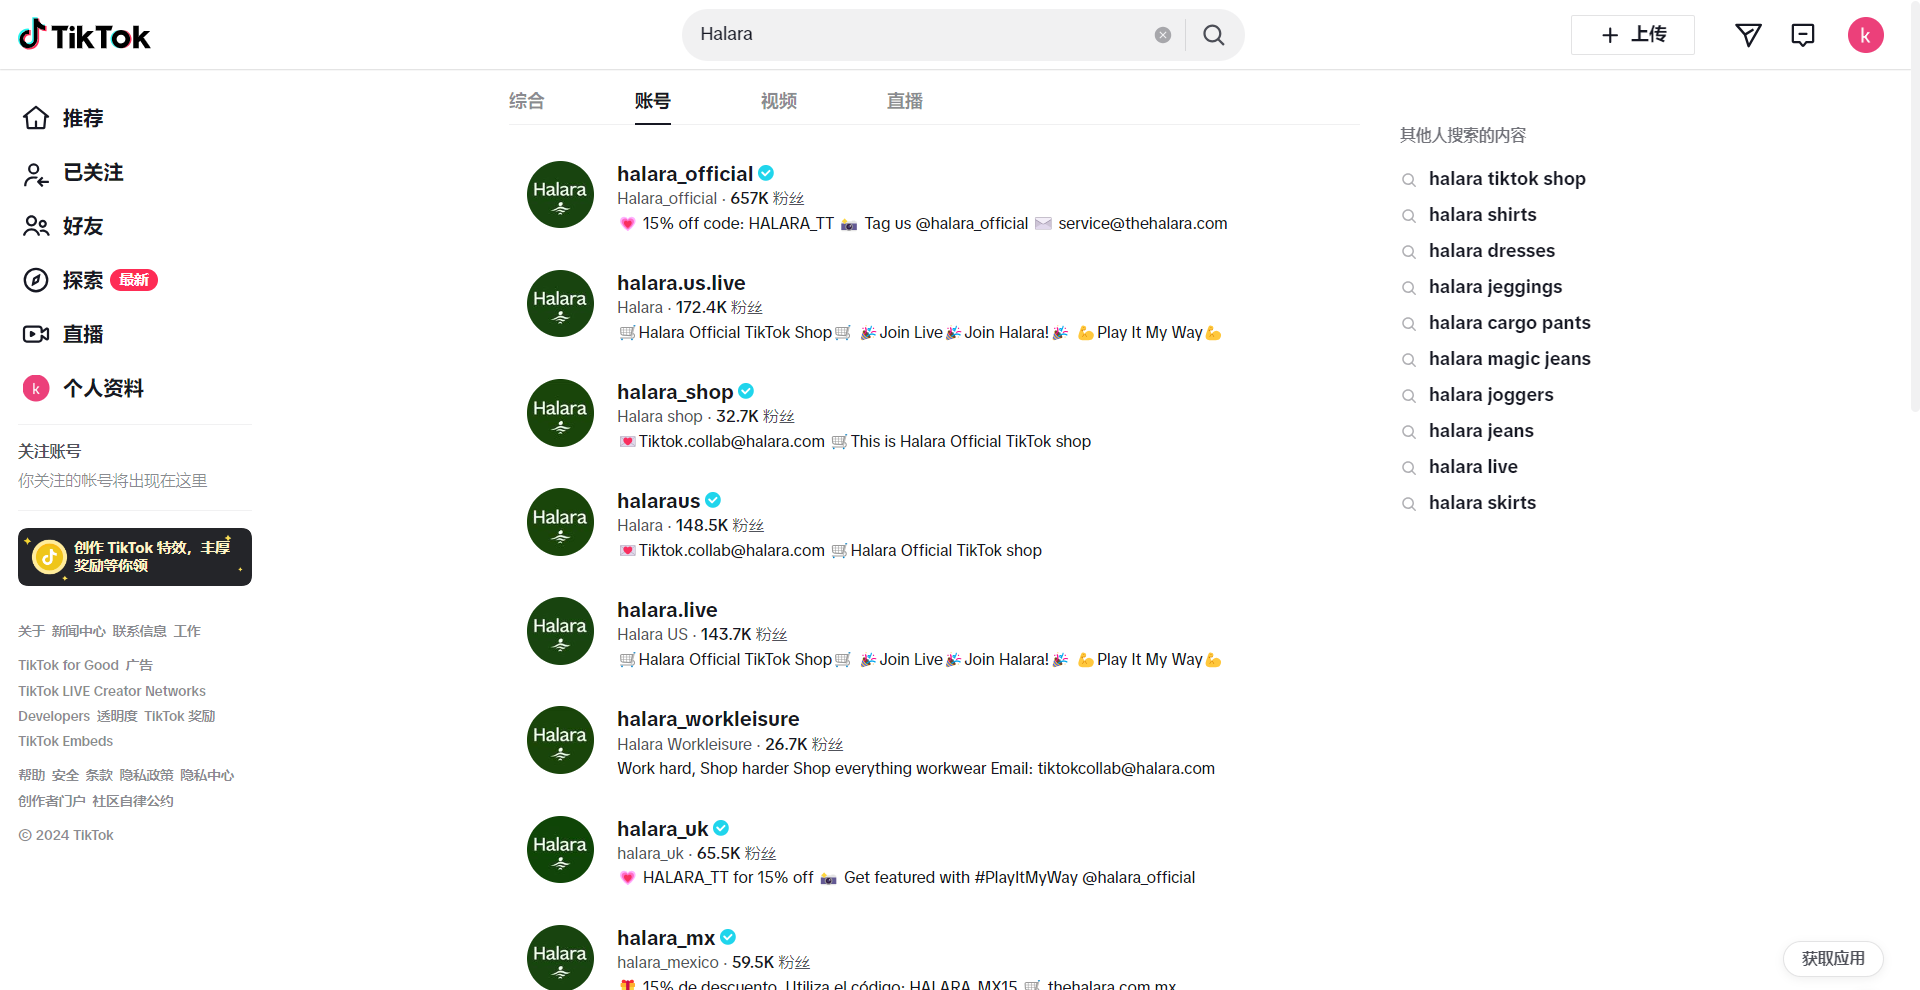This screenshot has height=990, width=1920.
Task: Click the TikTok logo
Action: pyautogui.click(x=84, y=35)
